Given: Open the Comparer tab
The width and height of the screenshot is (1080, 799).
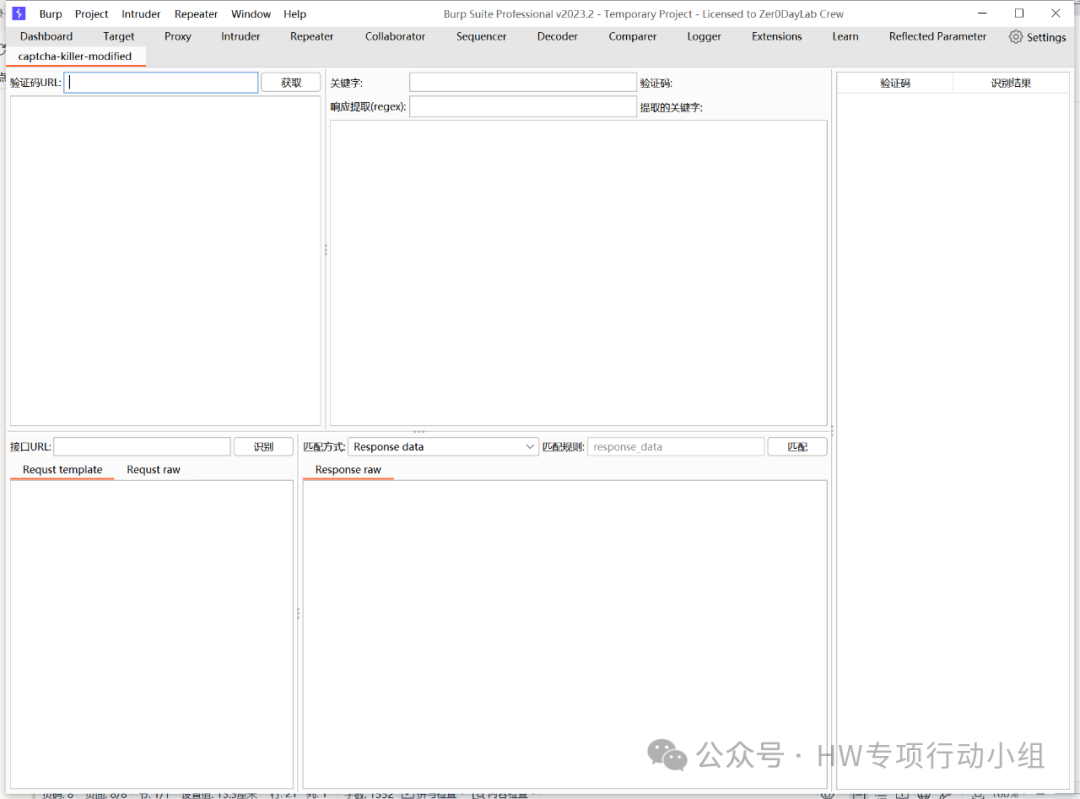Looking at the screenshot, I should [x=632, y=37].
